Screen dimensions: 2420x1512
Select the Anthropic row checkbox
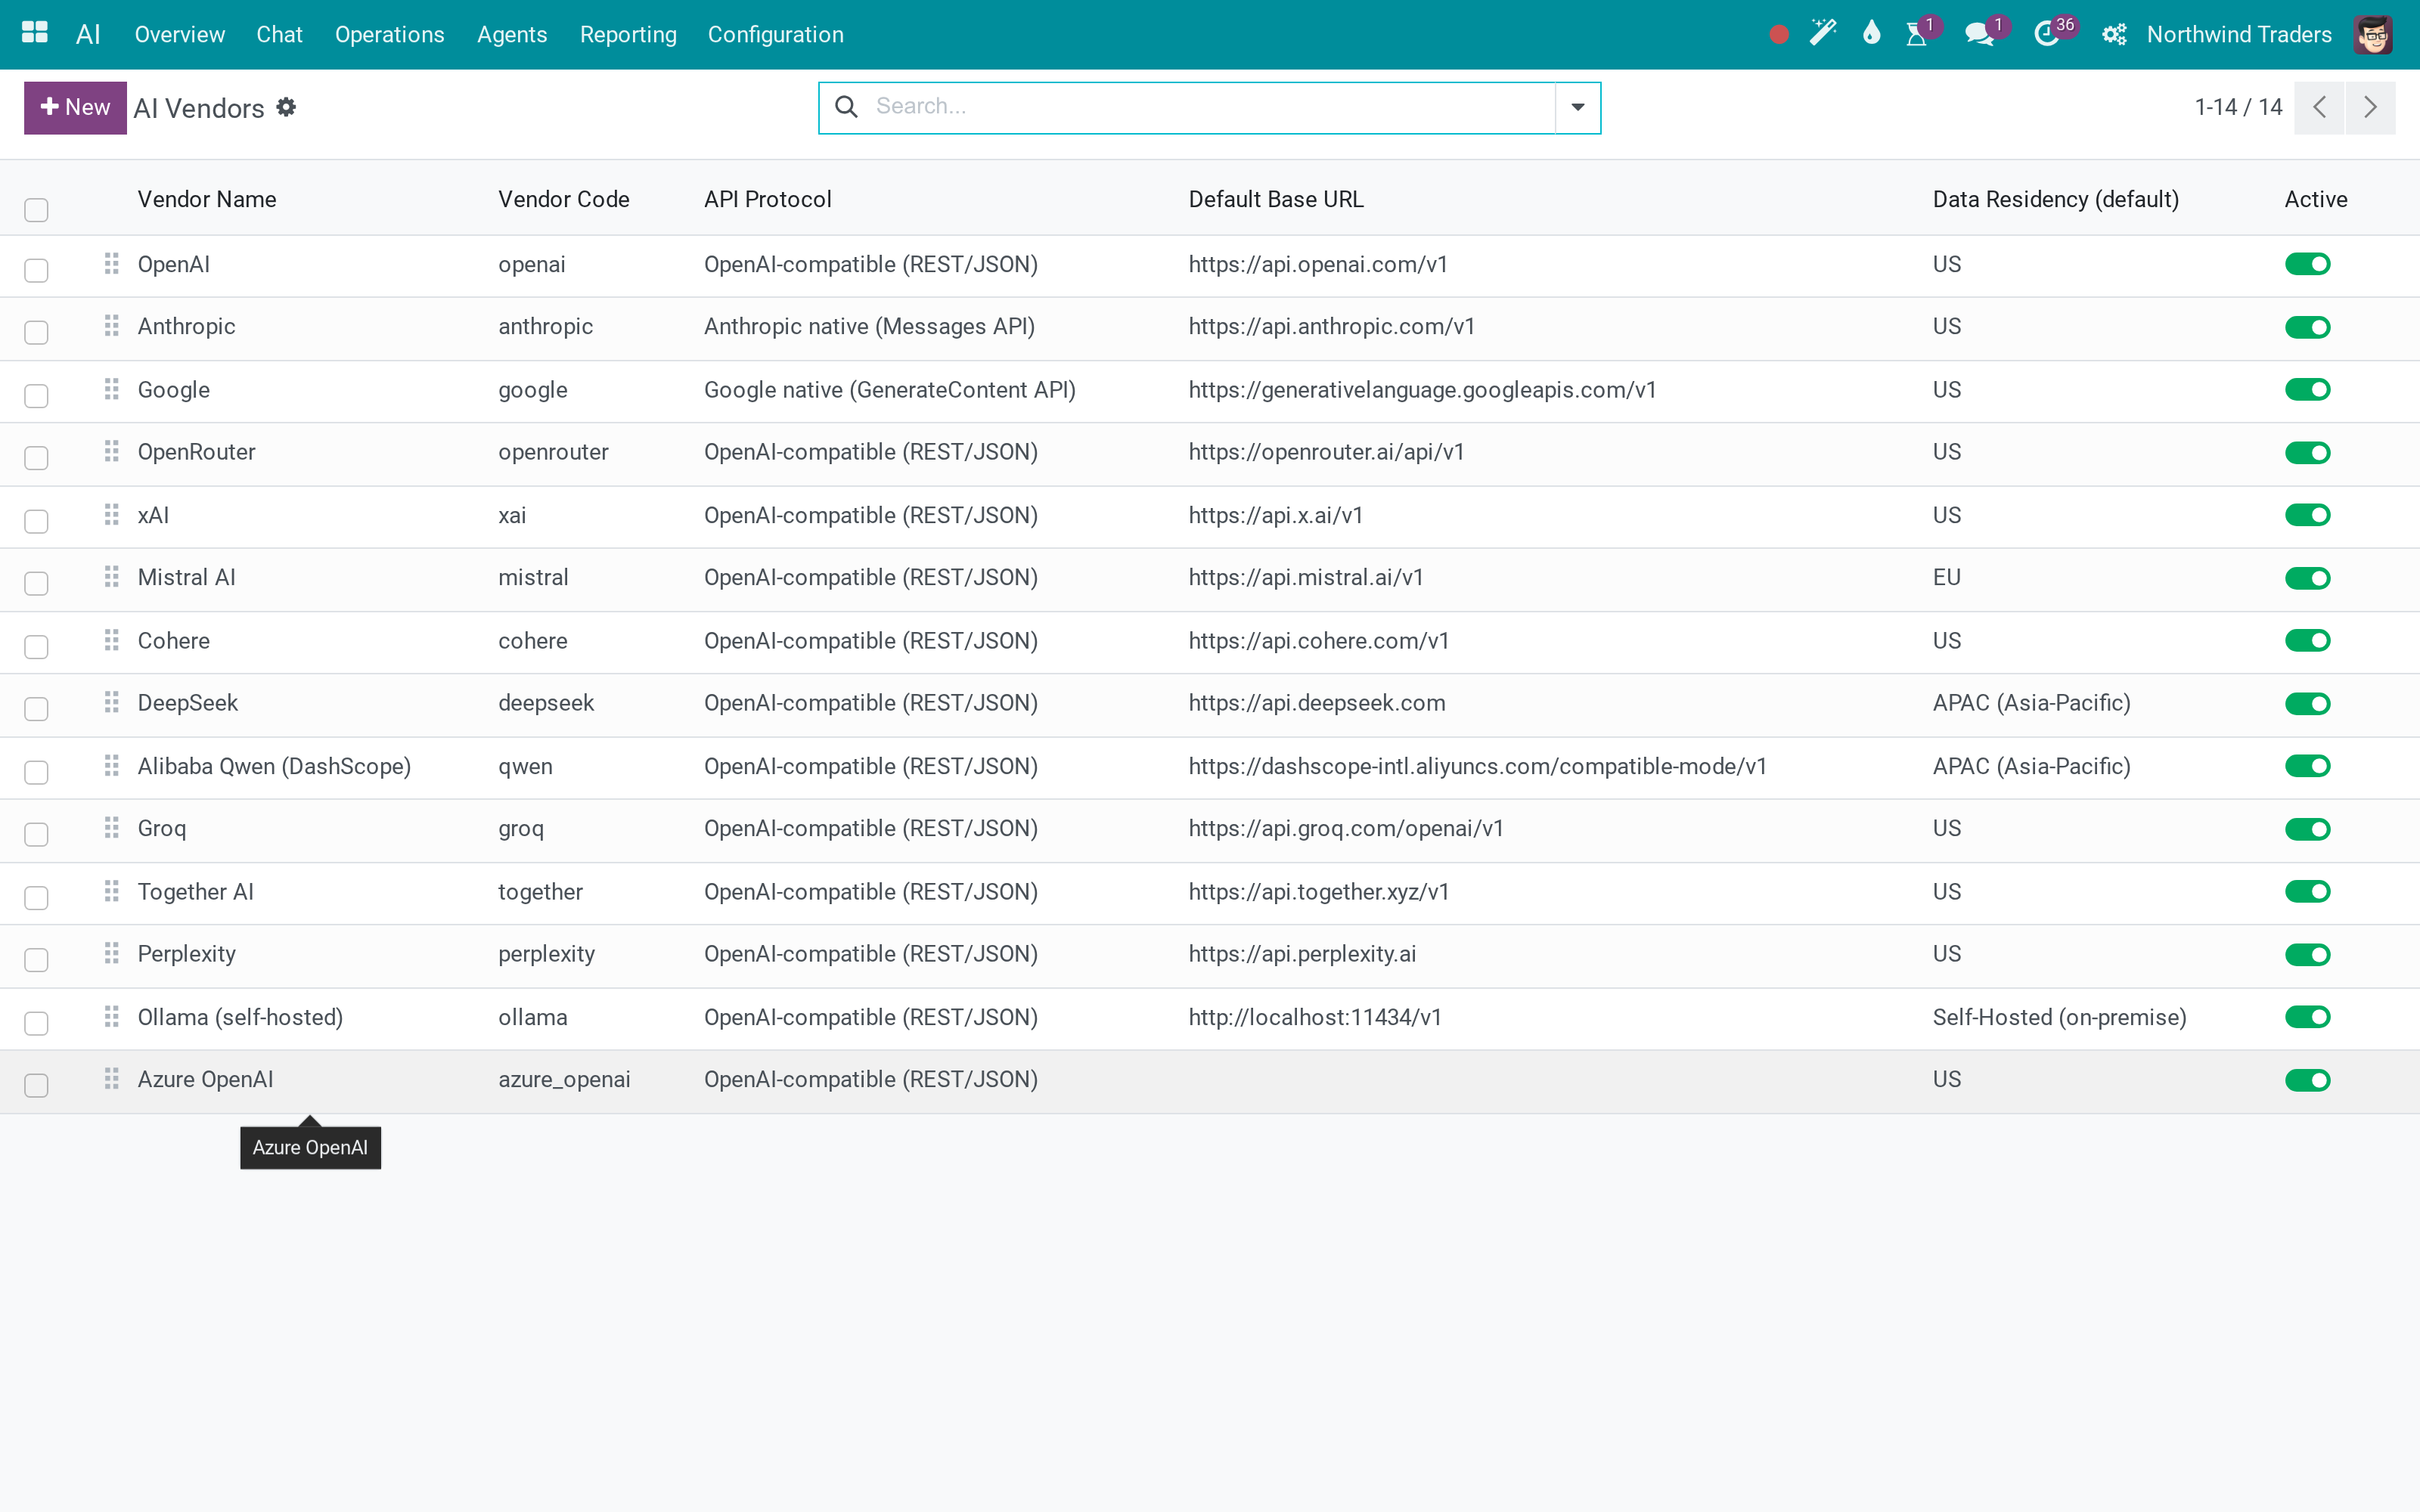36,332
